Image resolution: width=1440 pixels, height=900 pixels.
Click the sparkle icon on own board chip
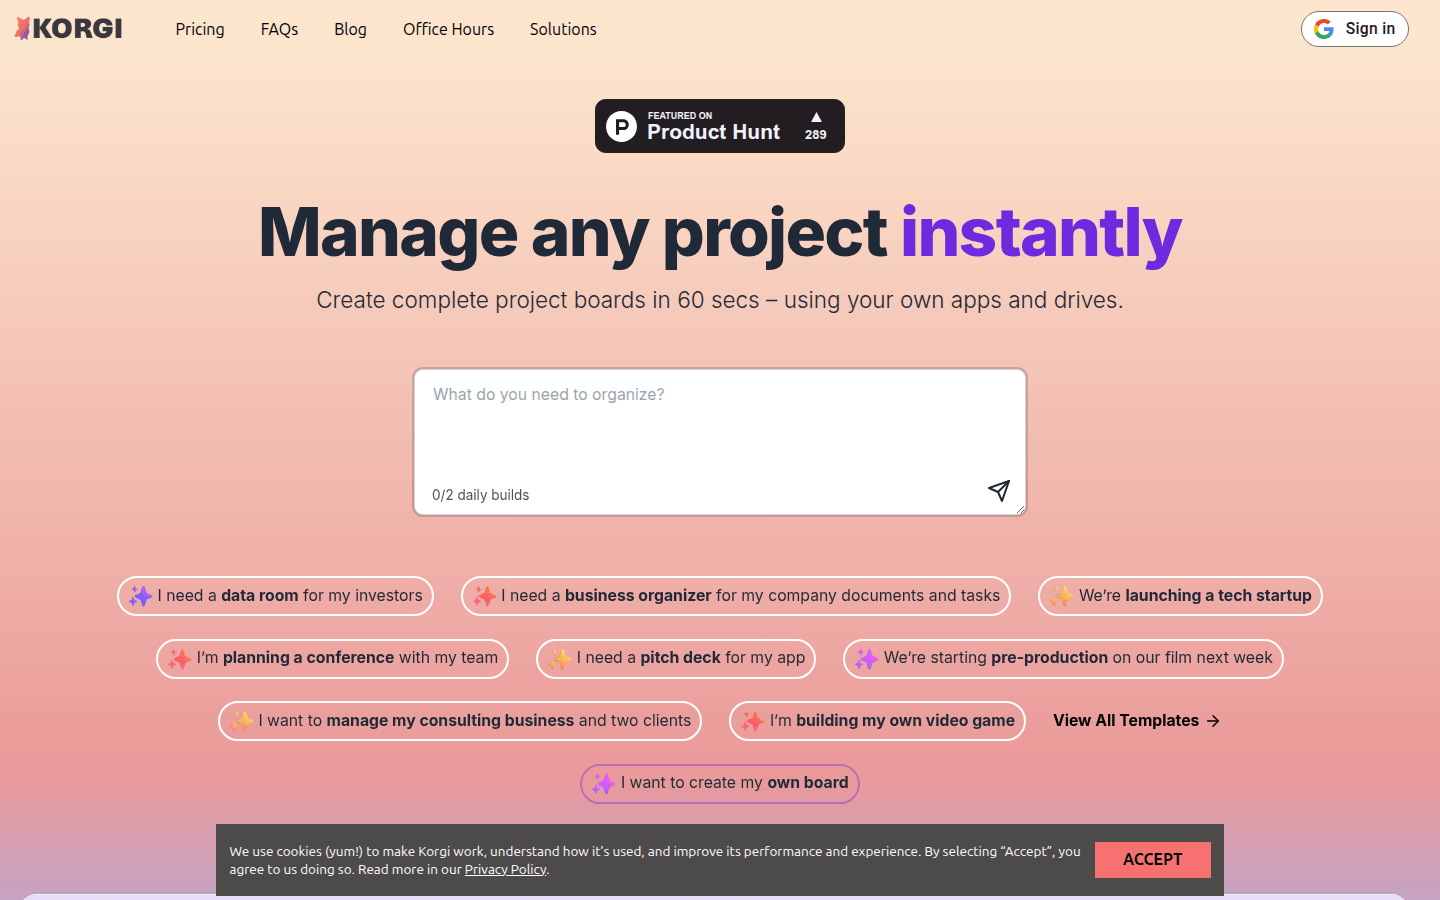click(x=603, y=784)
